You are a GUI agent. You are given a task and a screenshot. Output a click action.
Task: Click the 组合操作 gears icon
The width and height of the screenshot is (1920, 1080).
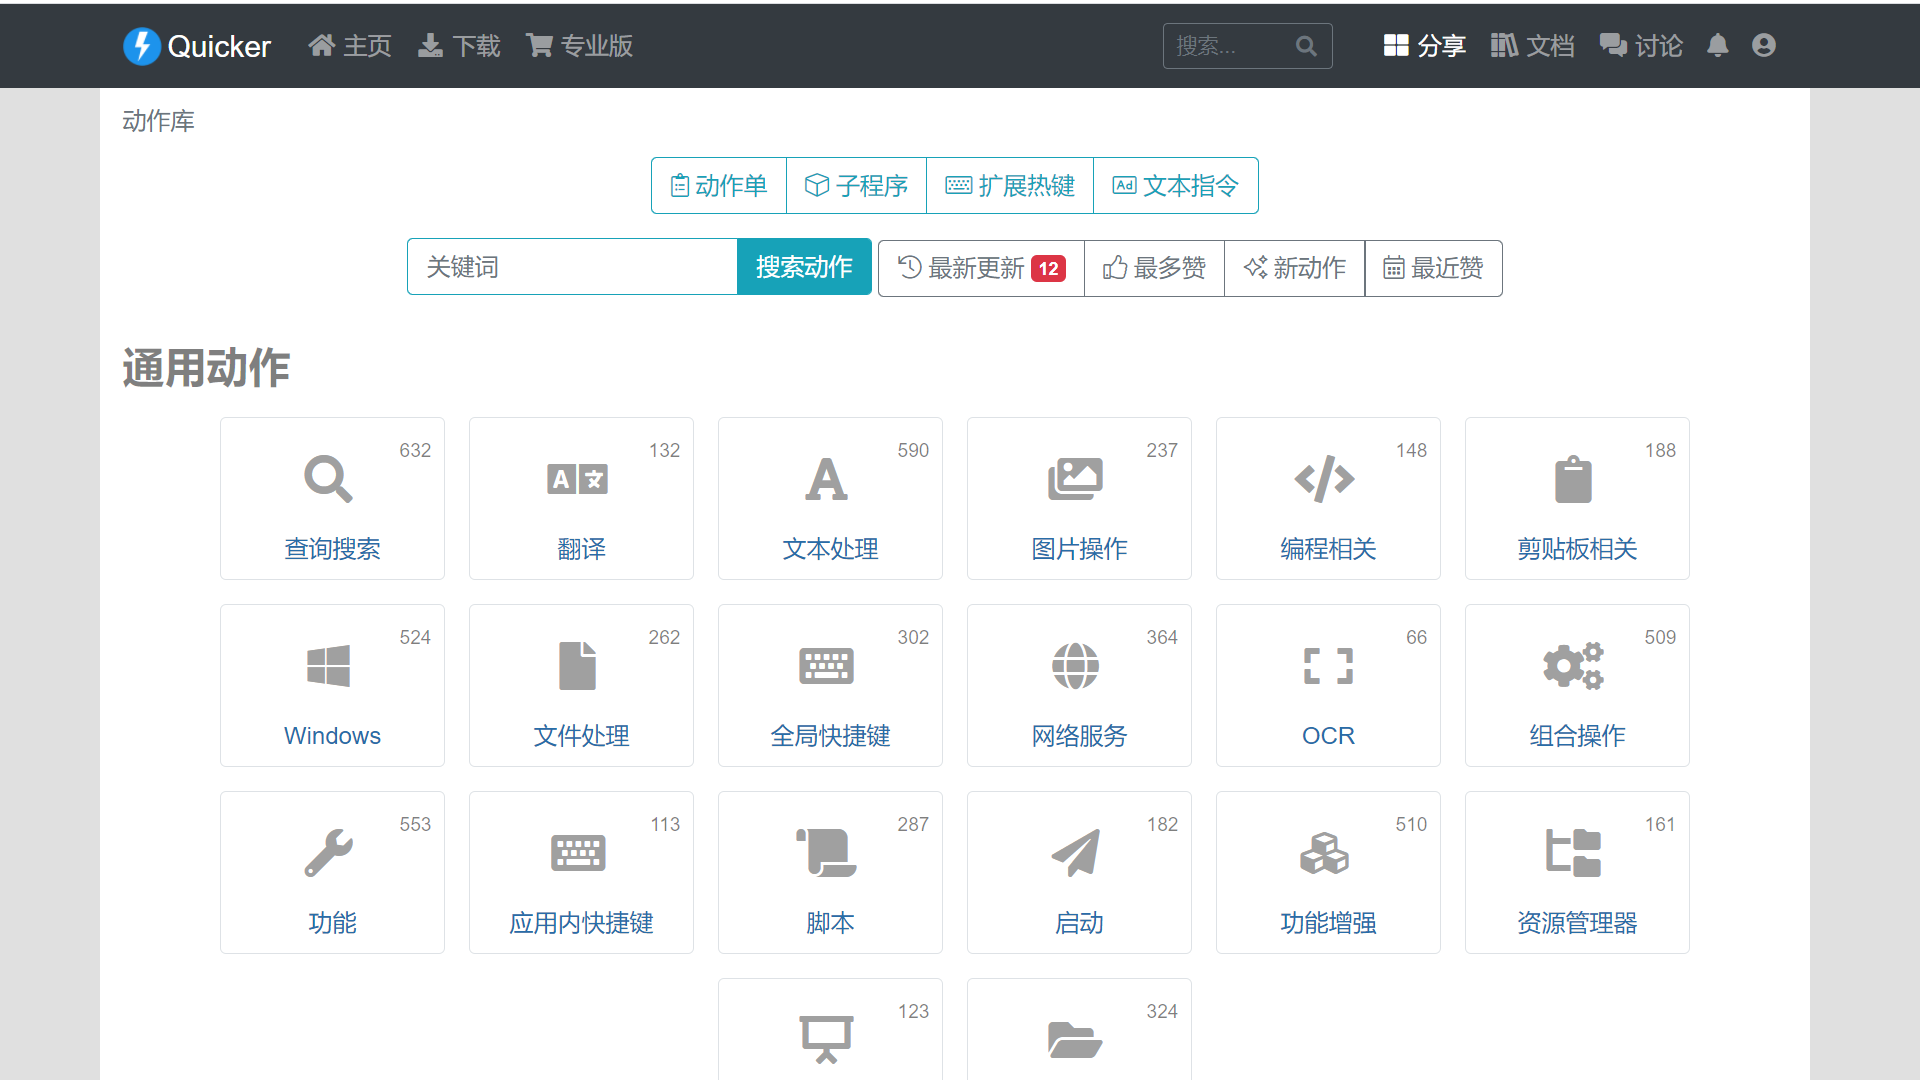(1573, 666)
